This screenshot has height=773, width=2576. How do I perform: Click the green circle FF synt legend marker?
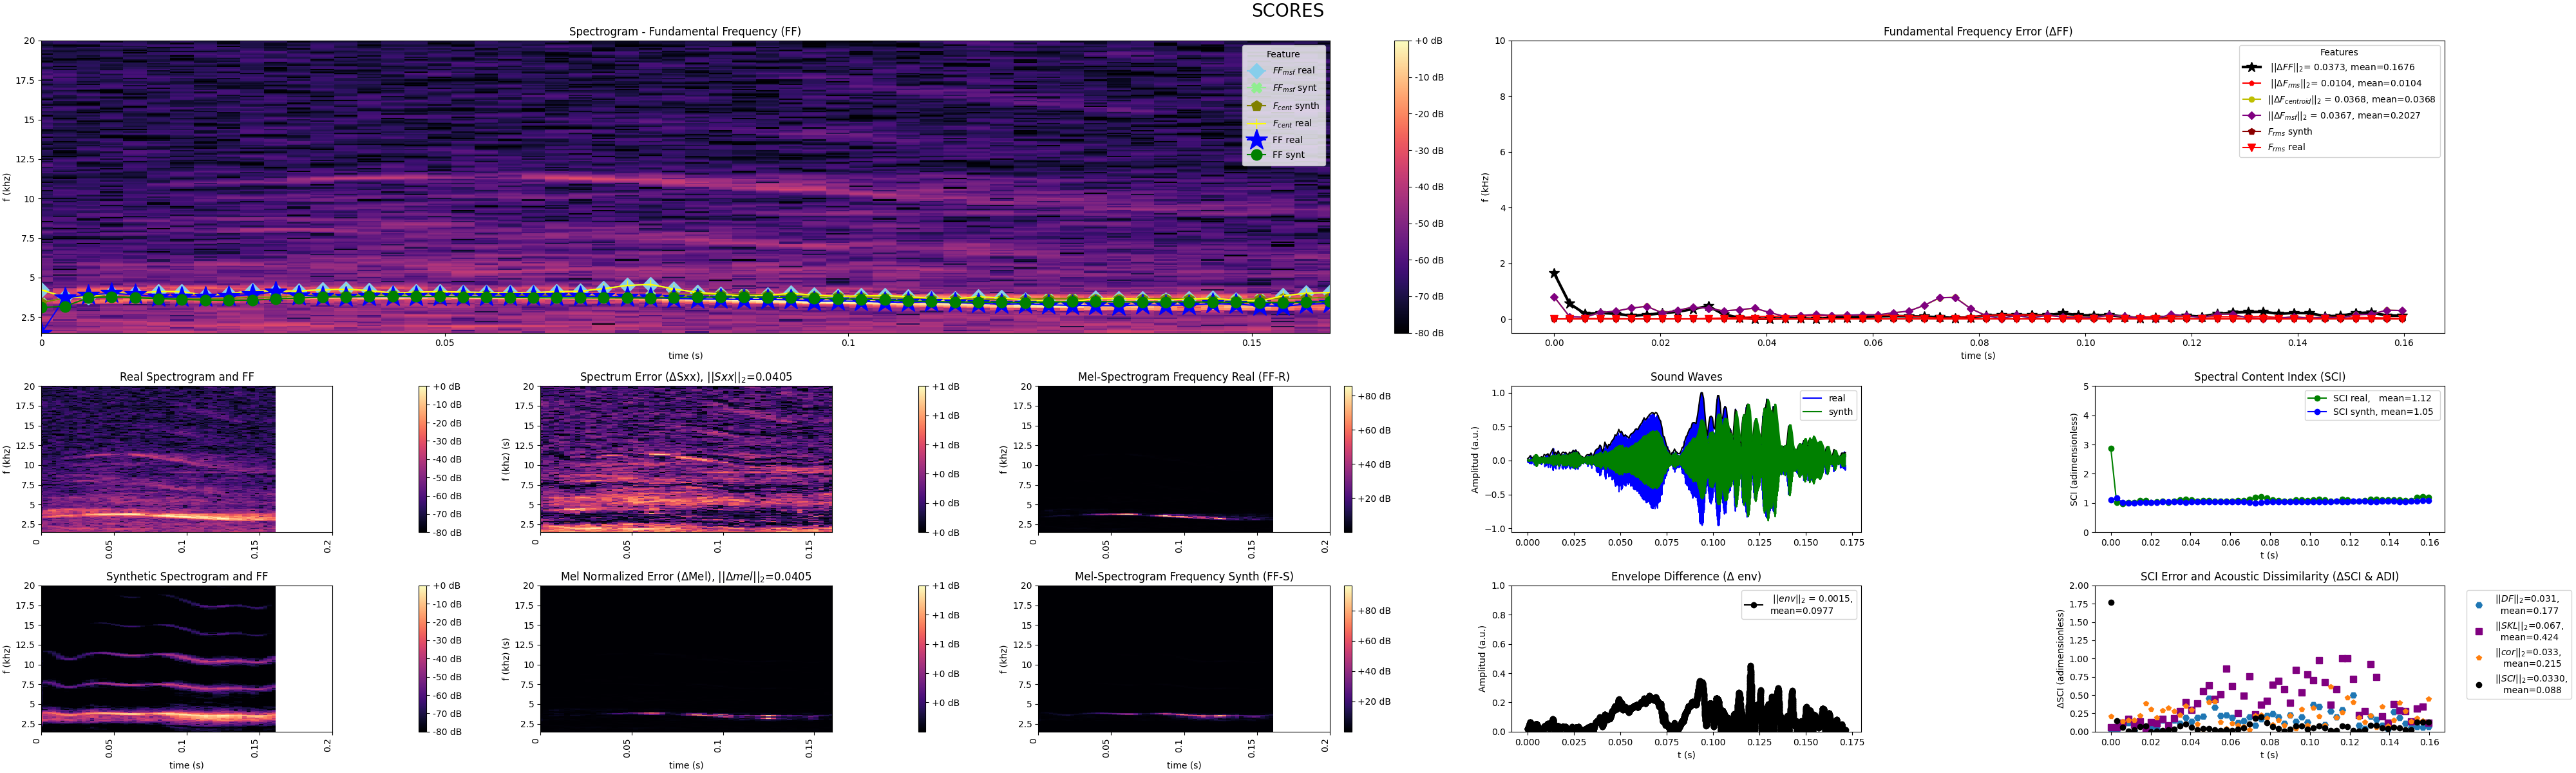coord(1256,155)
